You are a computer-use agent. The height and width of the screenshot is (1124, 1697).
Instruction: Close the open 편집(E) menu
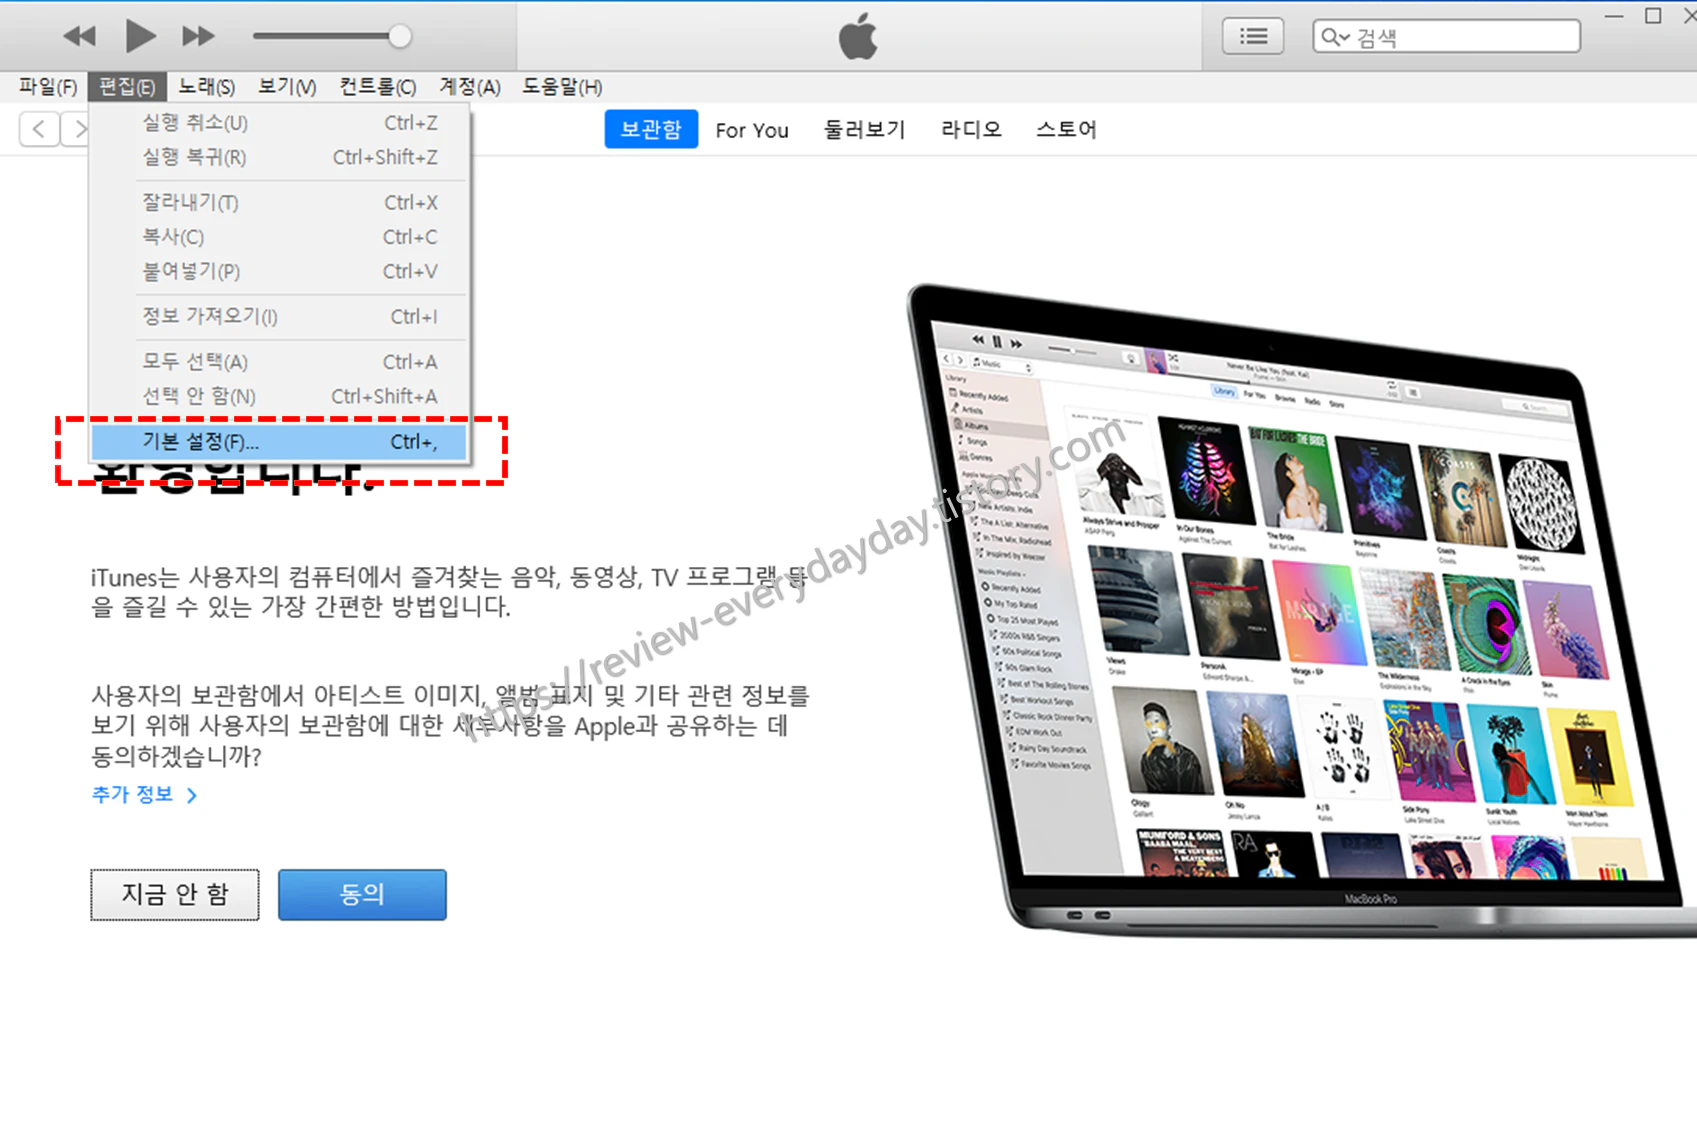127,87
